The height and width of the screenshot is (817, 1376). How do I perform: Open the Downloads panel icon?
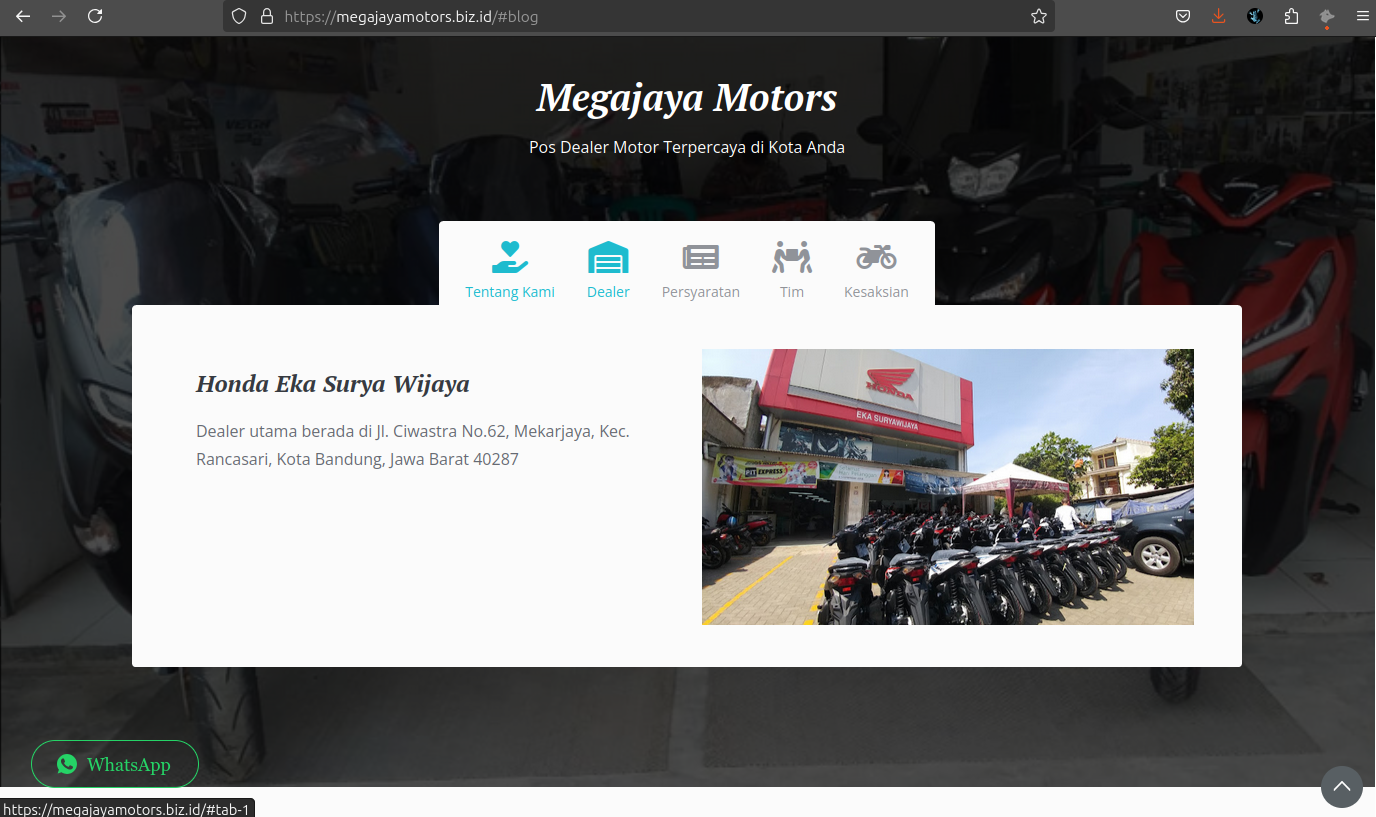1218,16
